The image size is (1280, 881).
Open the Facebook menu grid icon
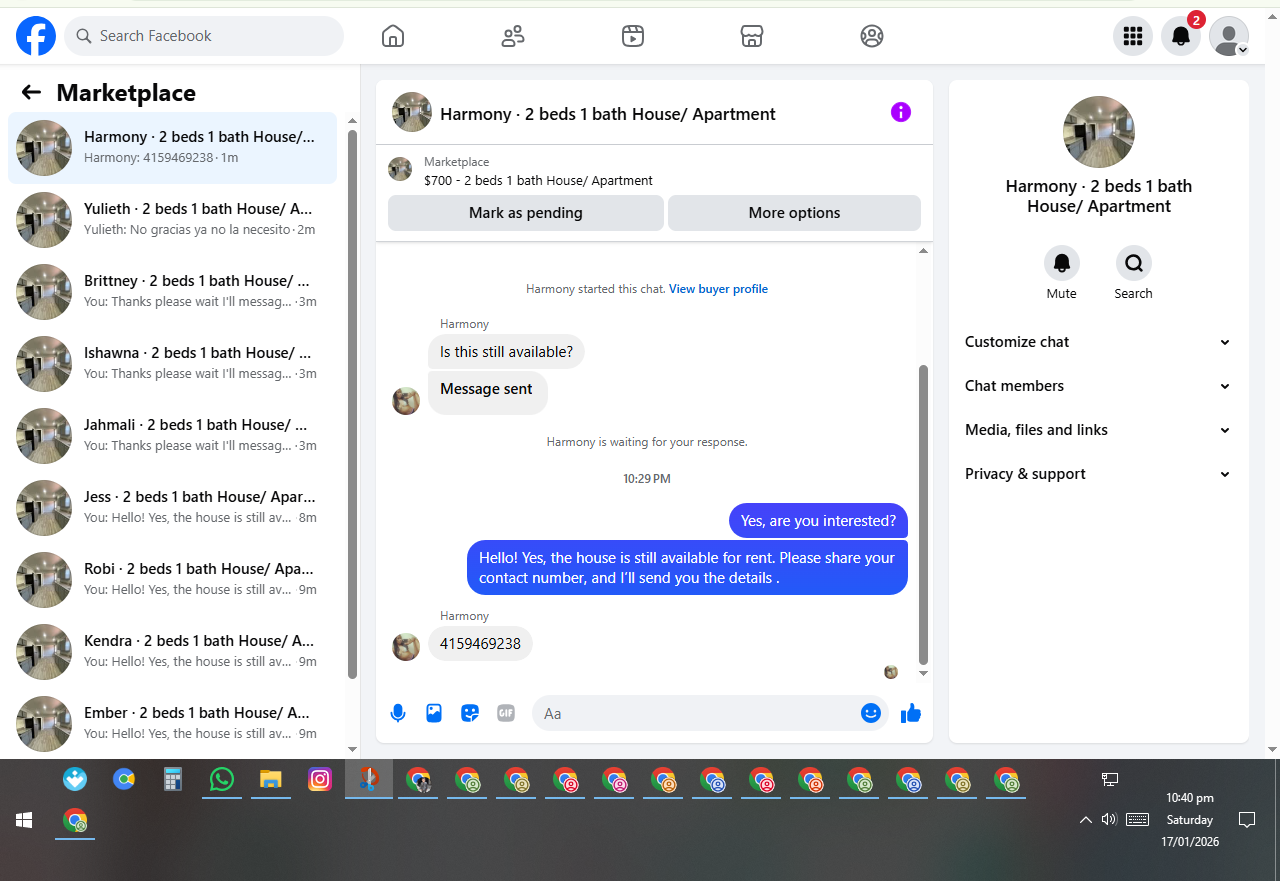[x=1133, y=36]
